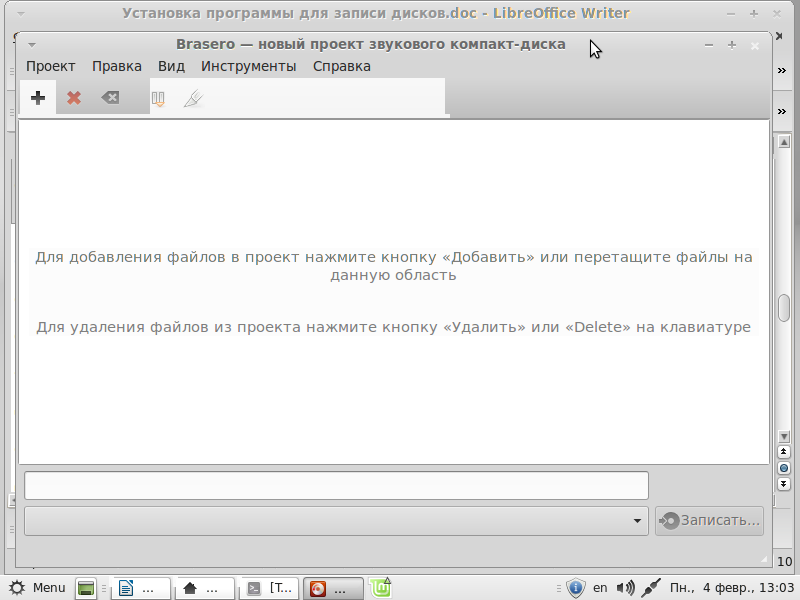Click the en keyboard layout indicator
The width and height of the screenshot is (800, 600).
point(601,588)
